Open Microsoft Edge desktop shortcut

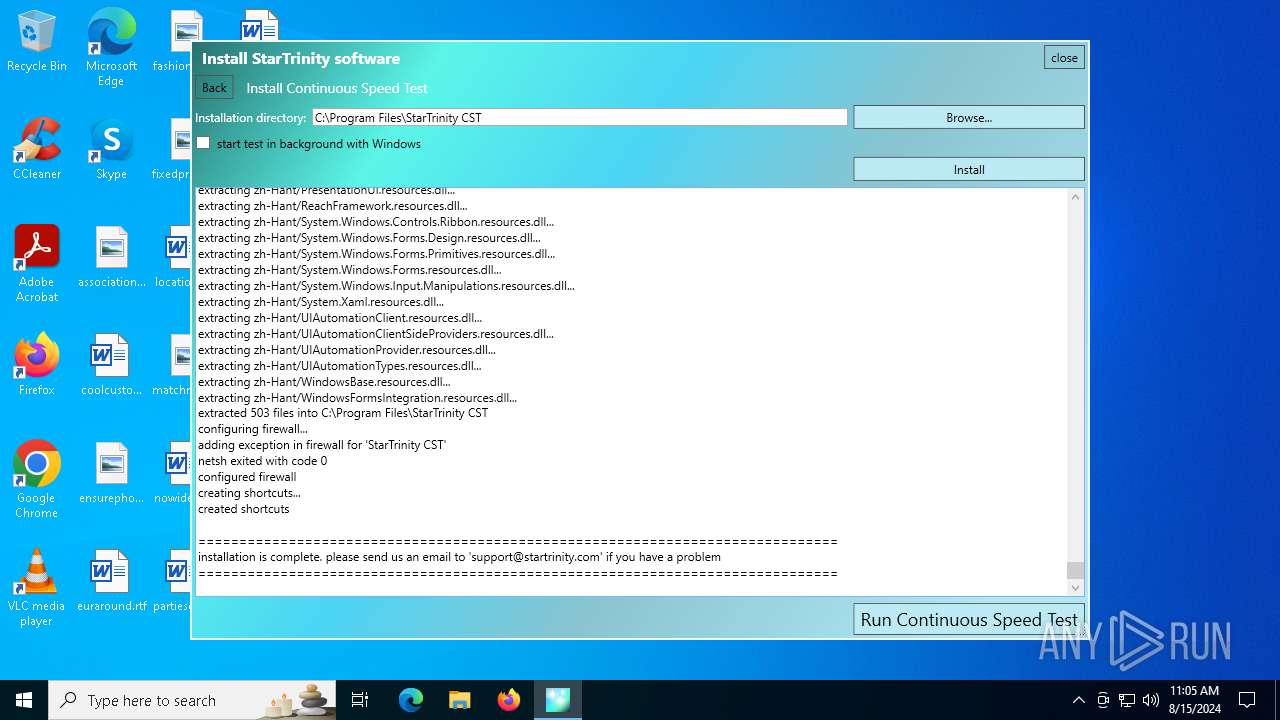111,48
